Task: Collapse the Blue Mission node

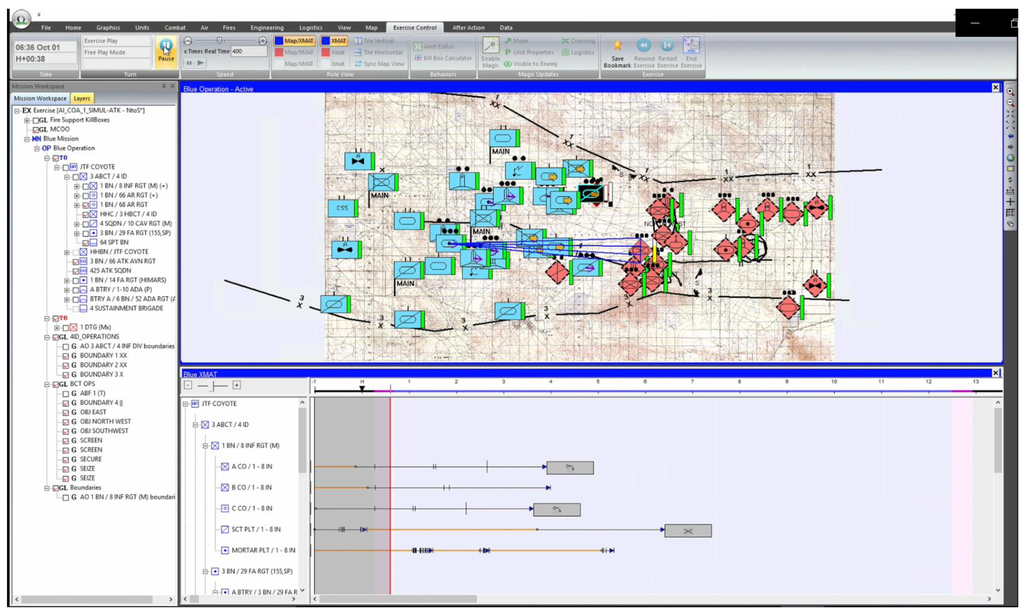Action: coord(27,139)
